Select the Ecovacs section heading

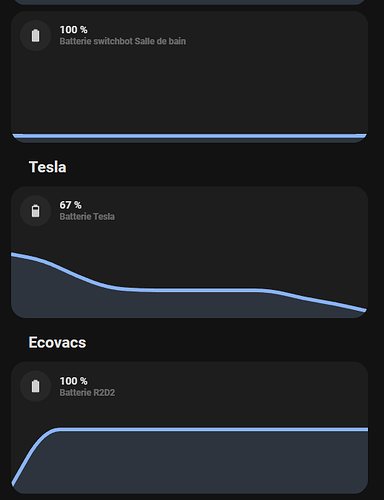point(57,342)
